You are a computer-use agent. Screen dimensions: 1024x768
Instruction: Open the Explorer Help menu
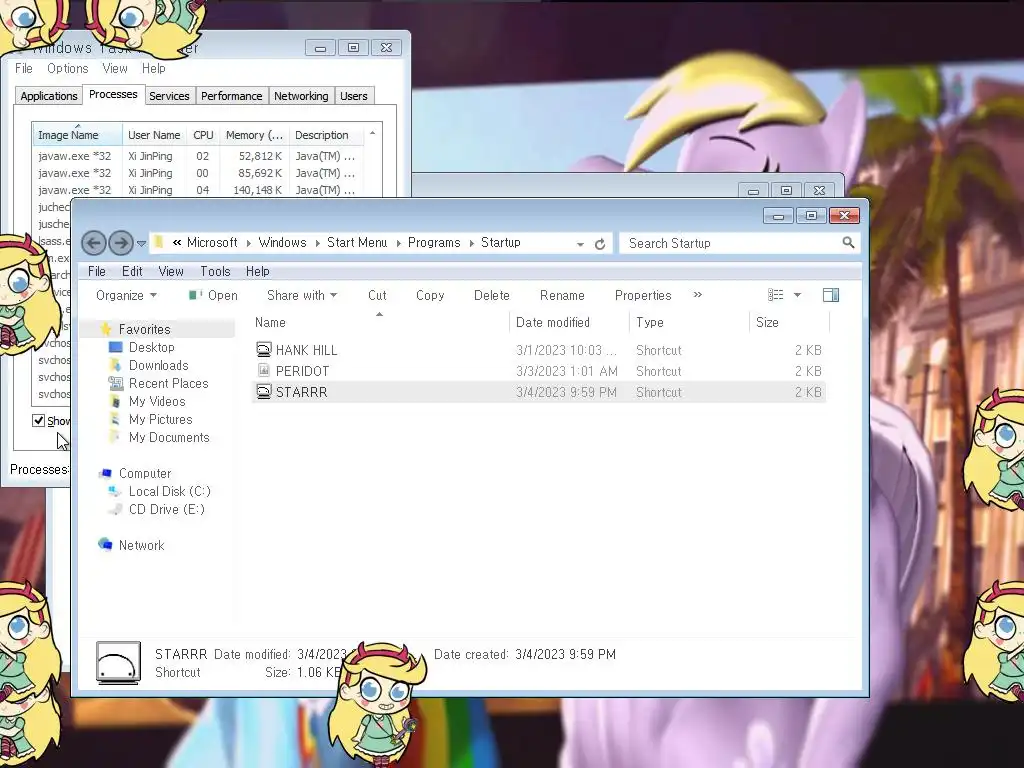[x=257, y=271]
